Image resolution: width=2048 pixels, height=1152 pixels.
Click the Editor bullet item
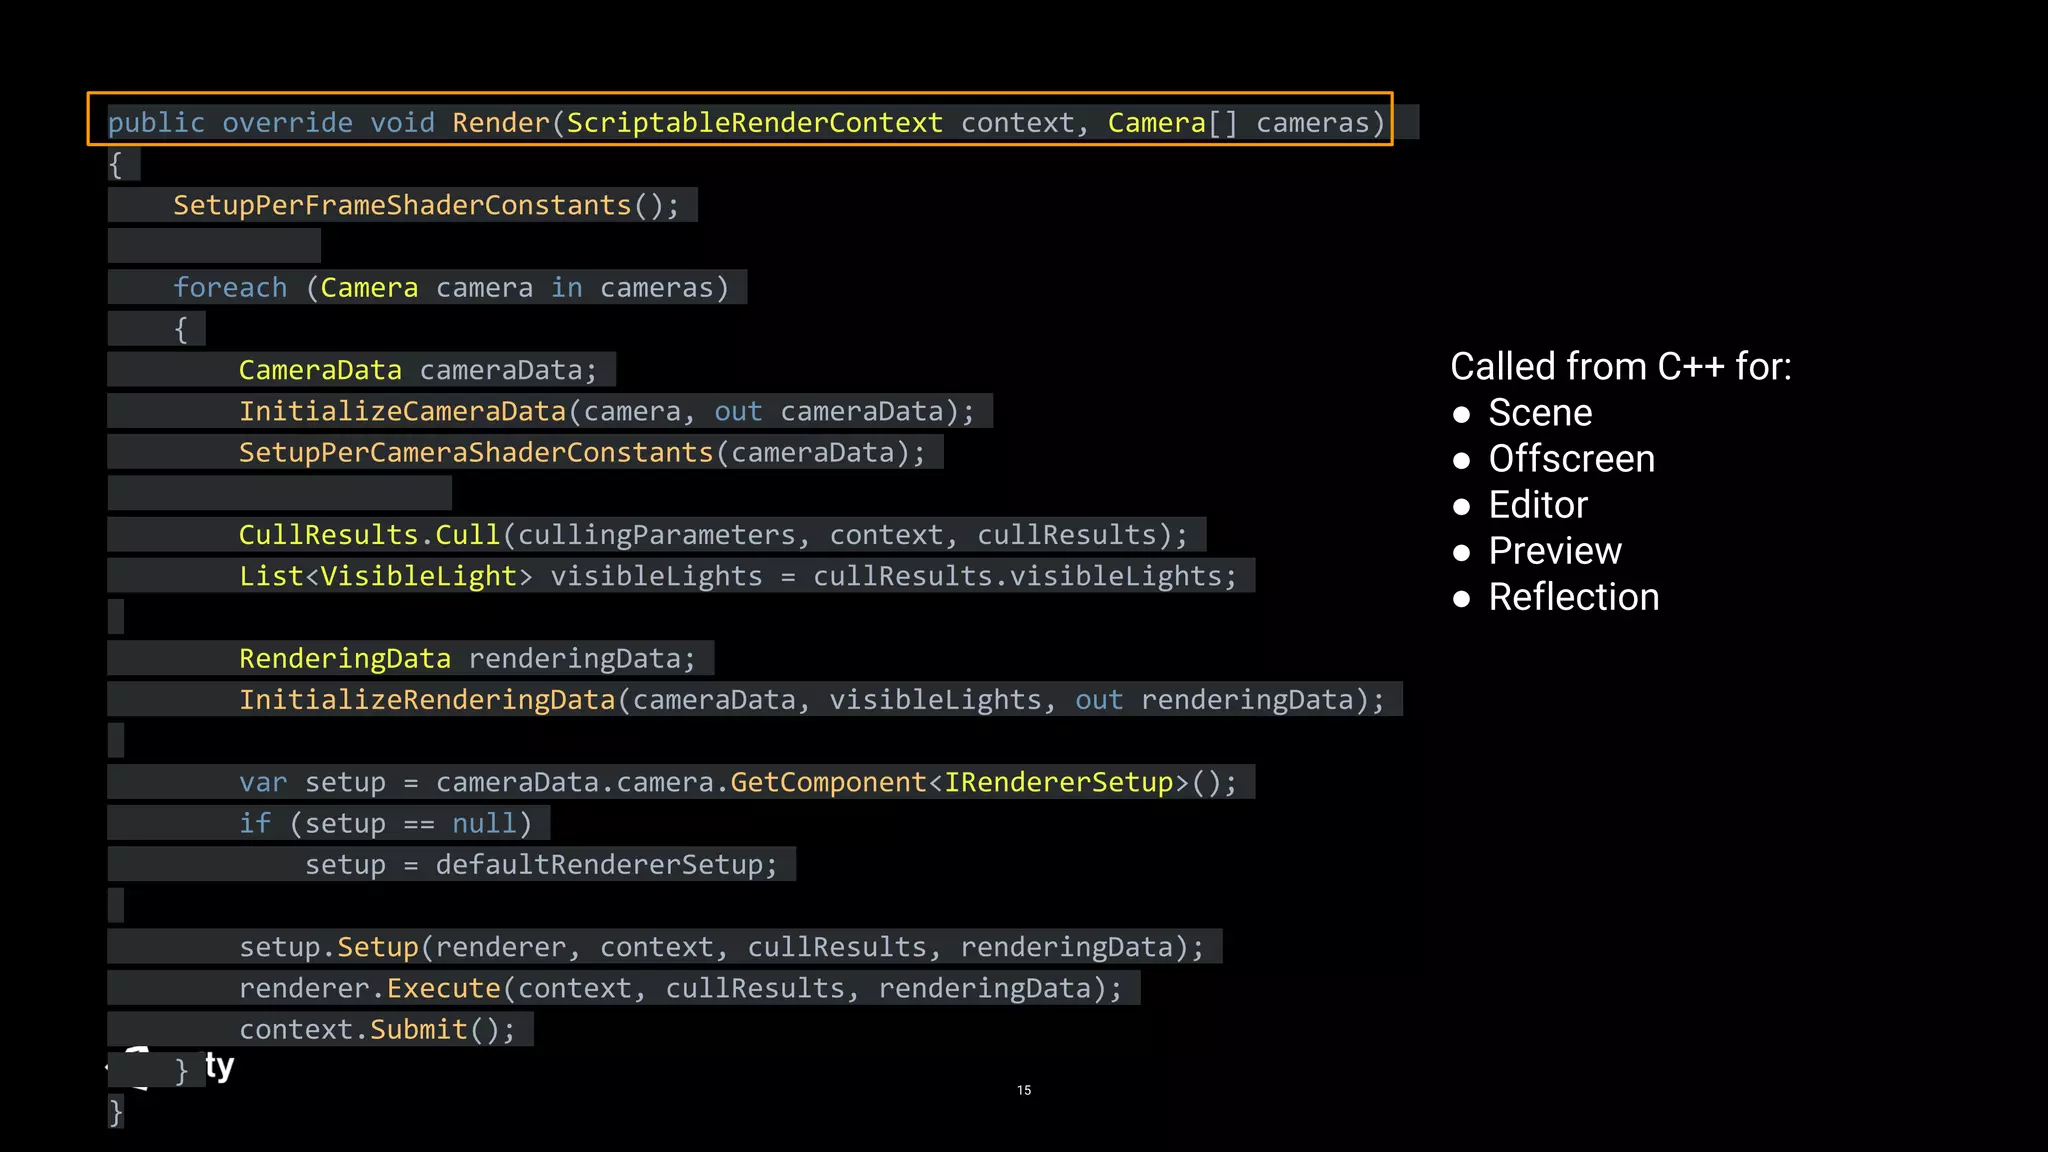(x=1520, y=505)
